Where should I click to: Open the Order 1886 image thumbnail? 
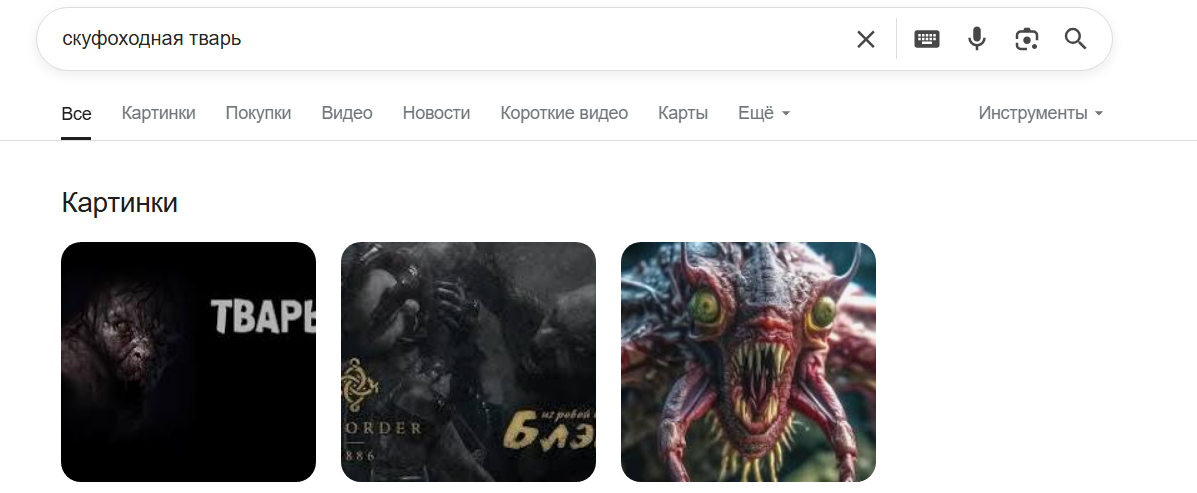click(468, 362)
